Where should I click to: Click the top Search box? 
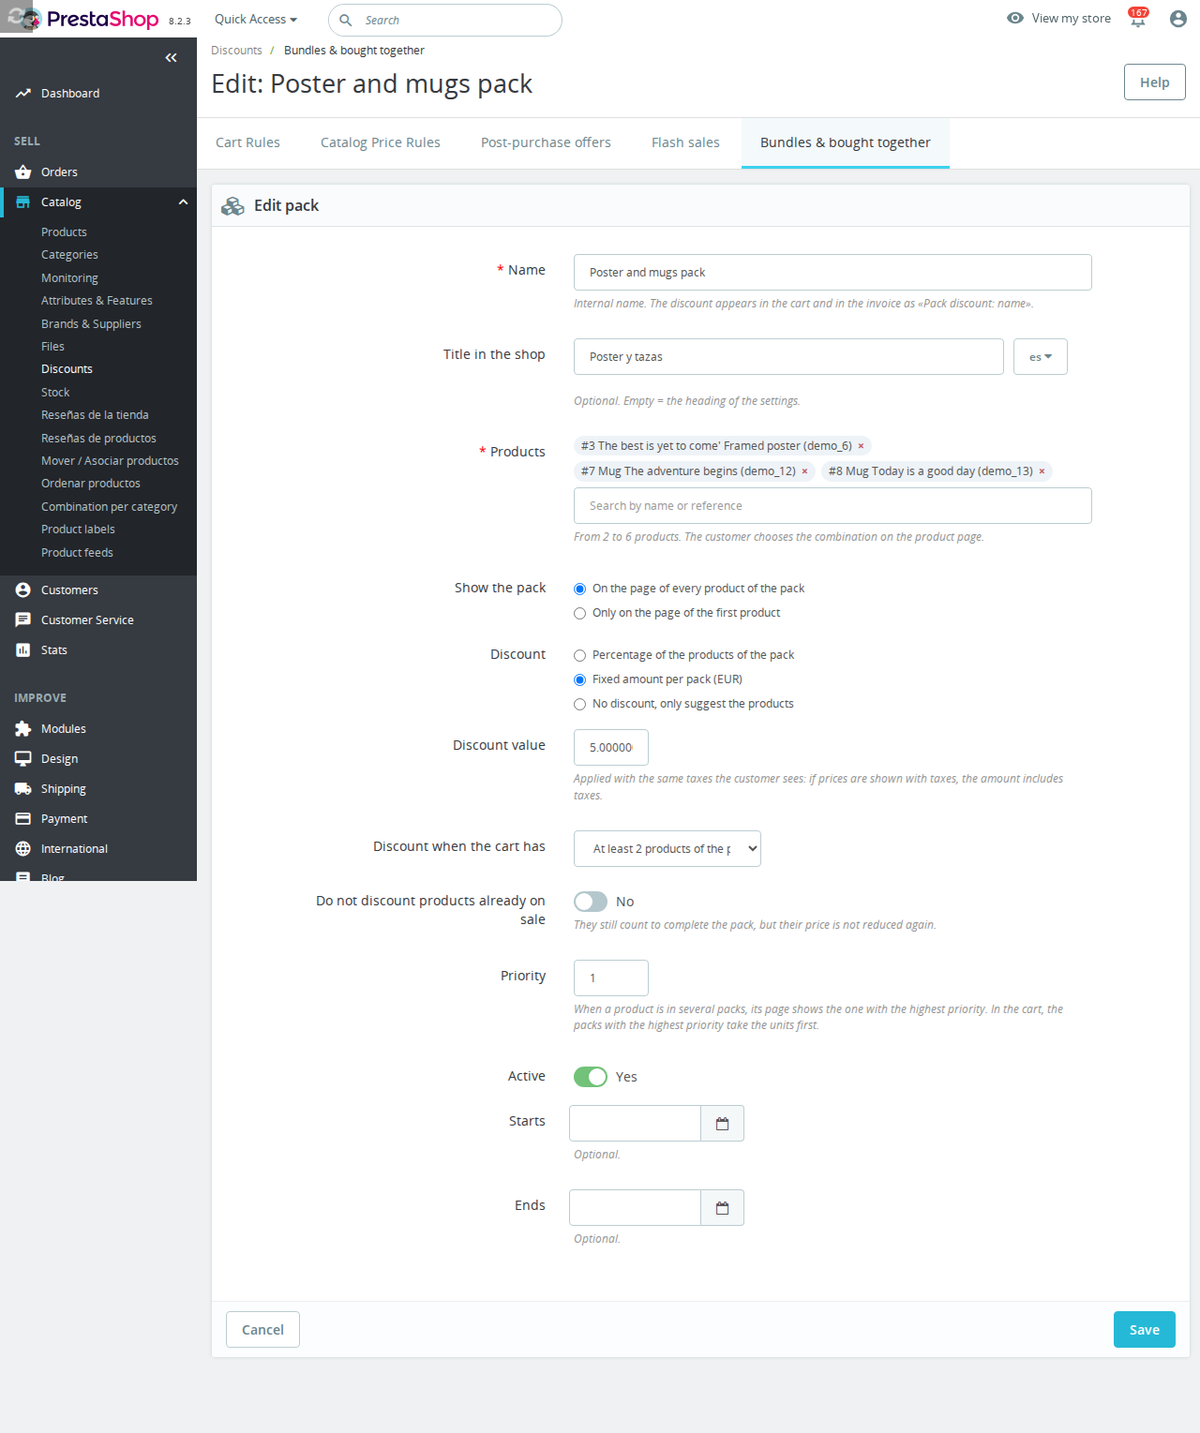point(445,20)
